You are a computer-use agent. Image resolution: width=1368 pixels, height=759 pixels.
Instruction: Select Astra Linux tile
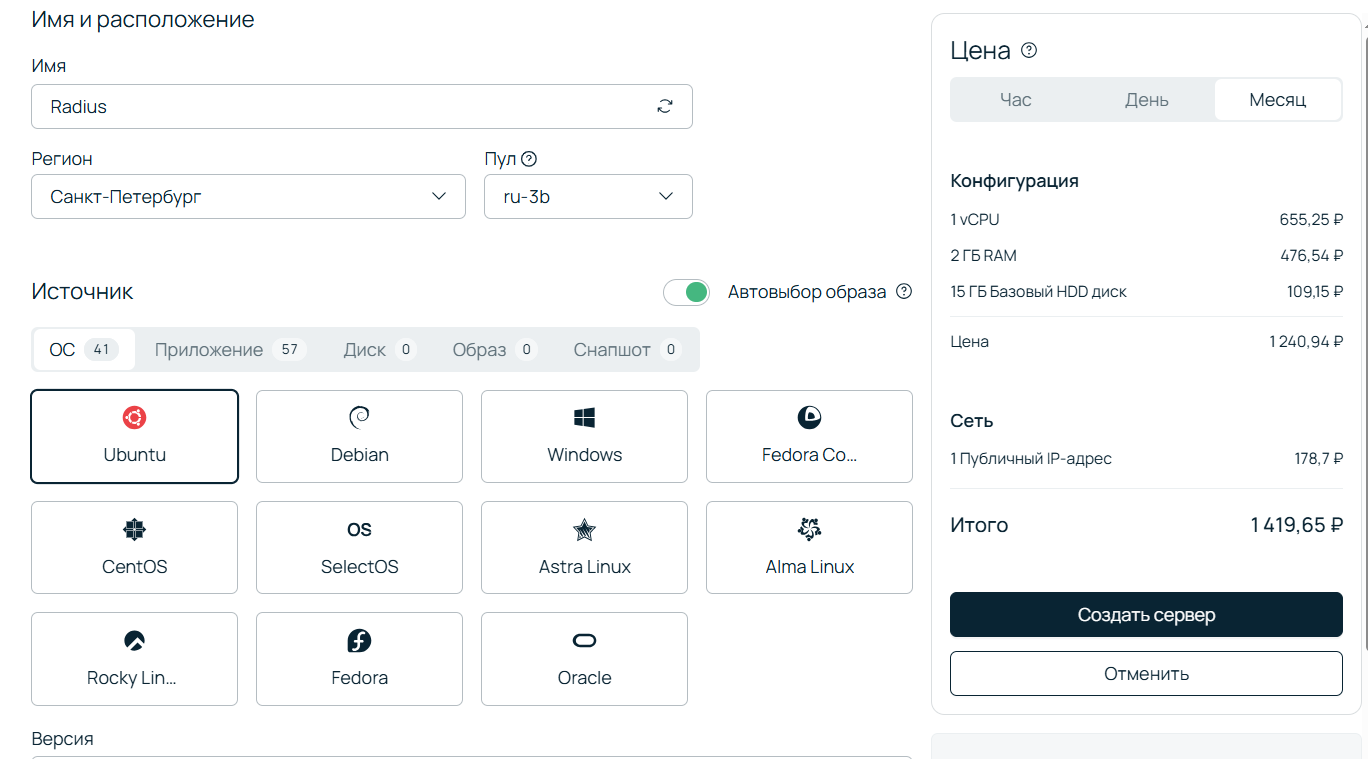[x=584, y=547]
